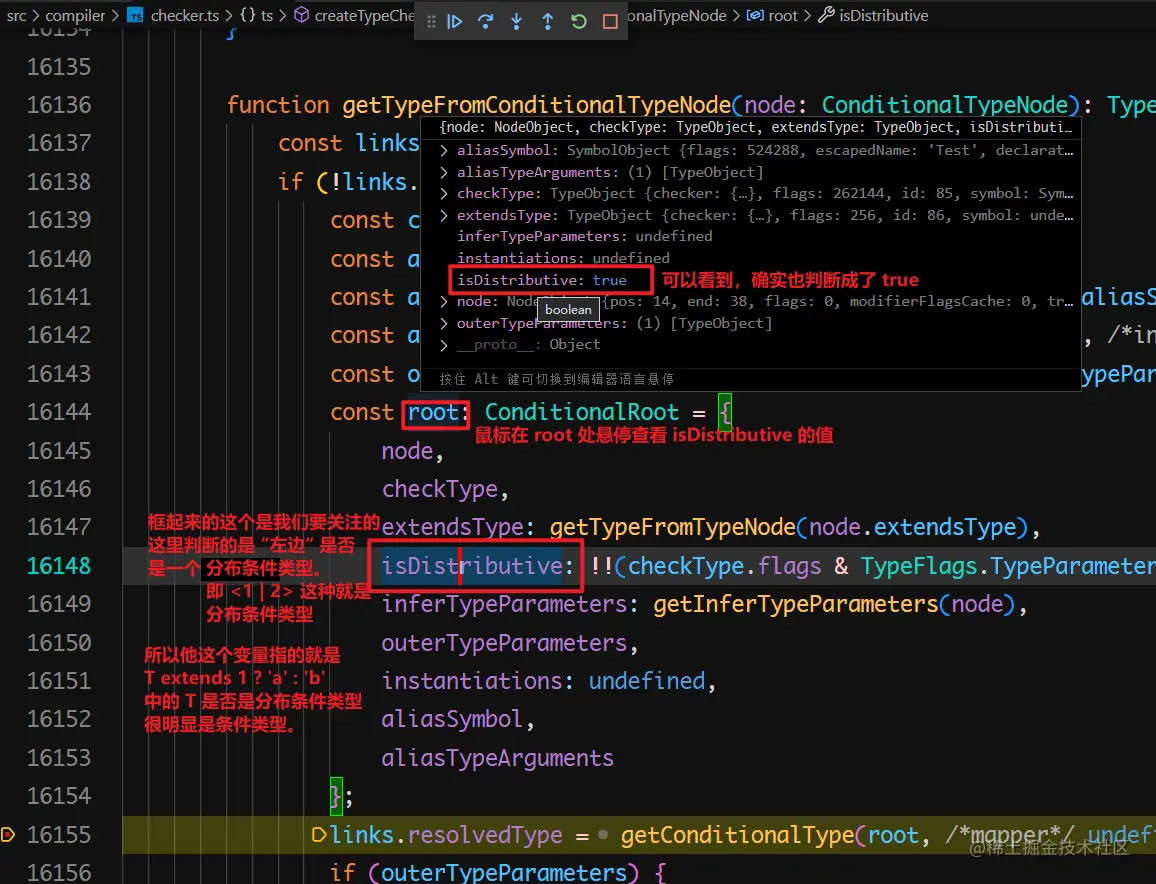Screen dimensions: 1156x884
Task: Click the debug Stop icon
Action: (x=610, y=21)
